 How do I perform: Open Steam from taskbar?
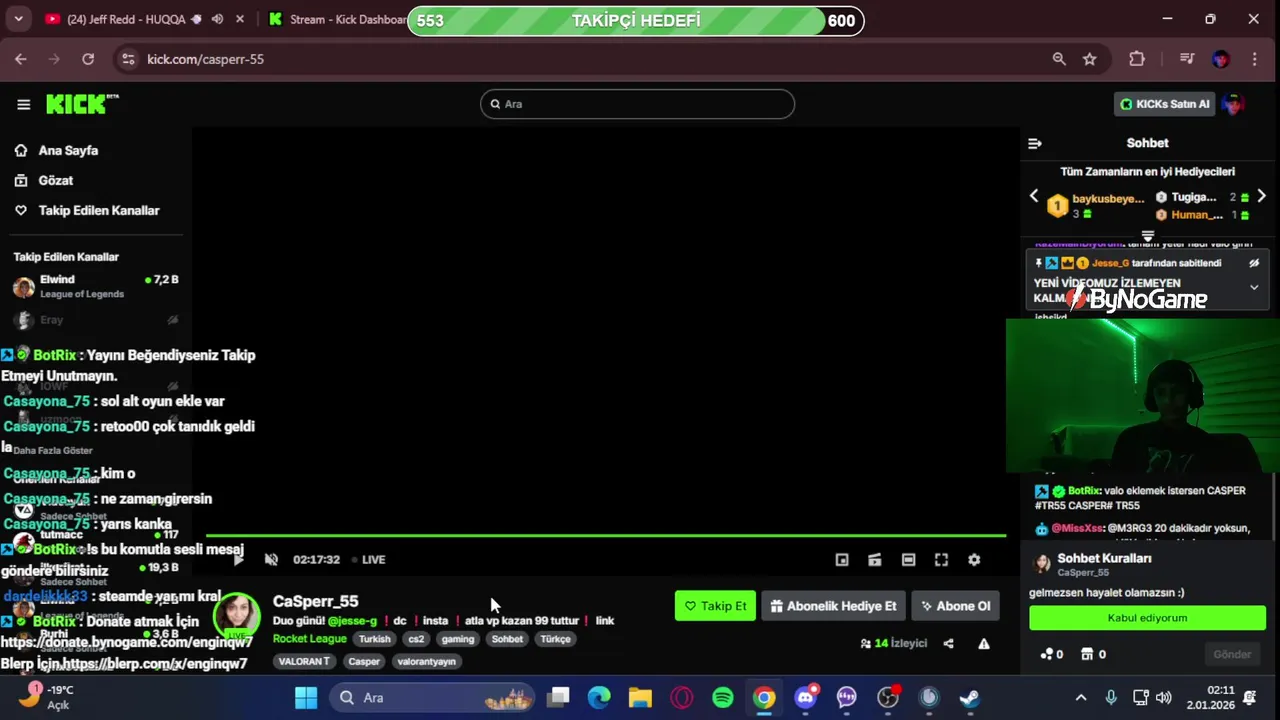(x=969, y=698)
